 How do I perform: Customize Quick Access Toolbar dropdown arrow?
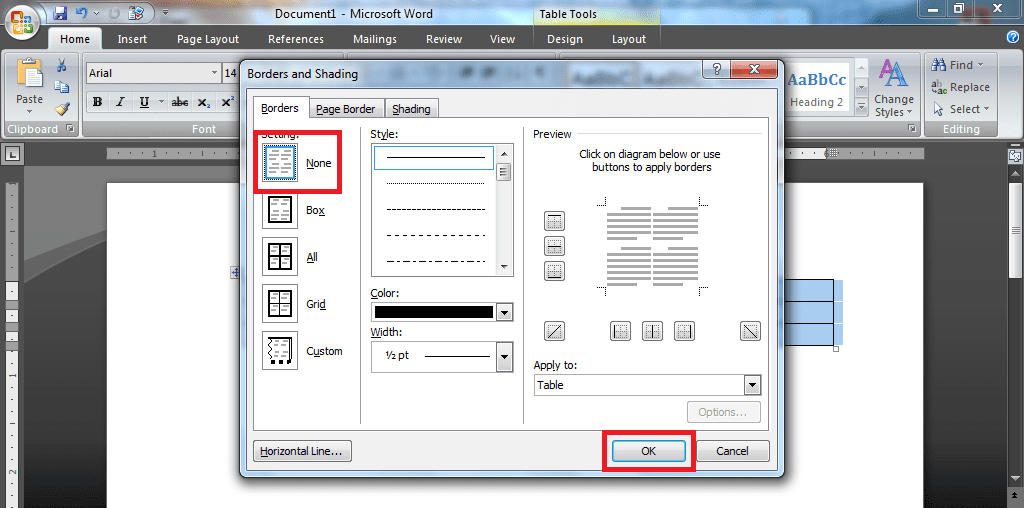[x=165, y=12]
